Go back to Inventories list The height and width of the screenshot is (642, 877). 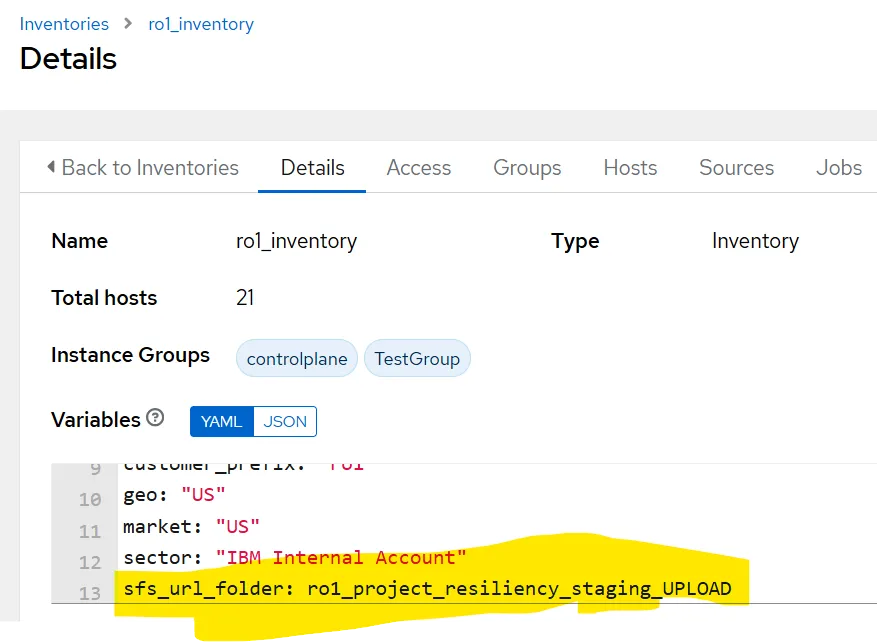[x=143, y=167]
